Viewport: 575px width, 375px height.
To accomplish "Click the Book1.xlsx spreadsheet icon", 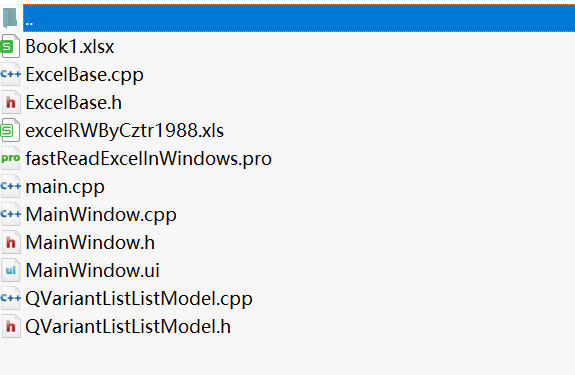I will point(10,46).
